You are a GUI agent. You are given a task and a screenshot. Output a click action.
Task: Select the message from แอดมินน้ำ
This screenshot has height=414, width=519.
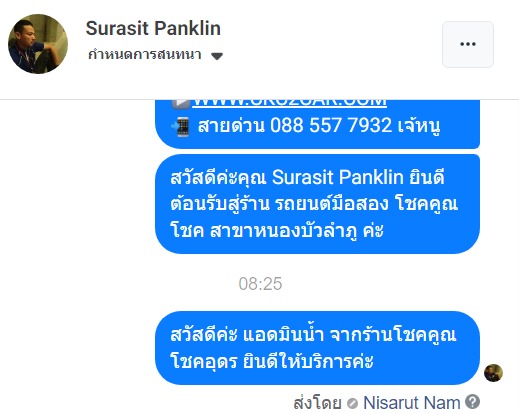[317, 348]
